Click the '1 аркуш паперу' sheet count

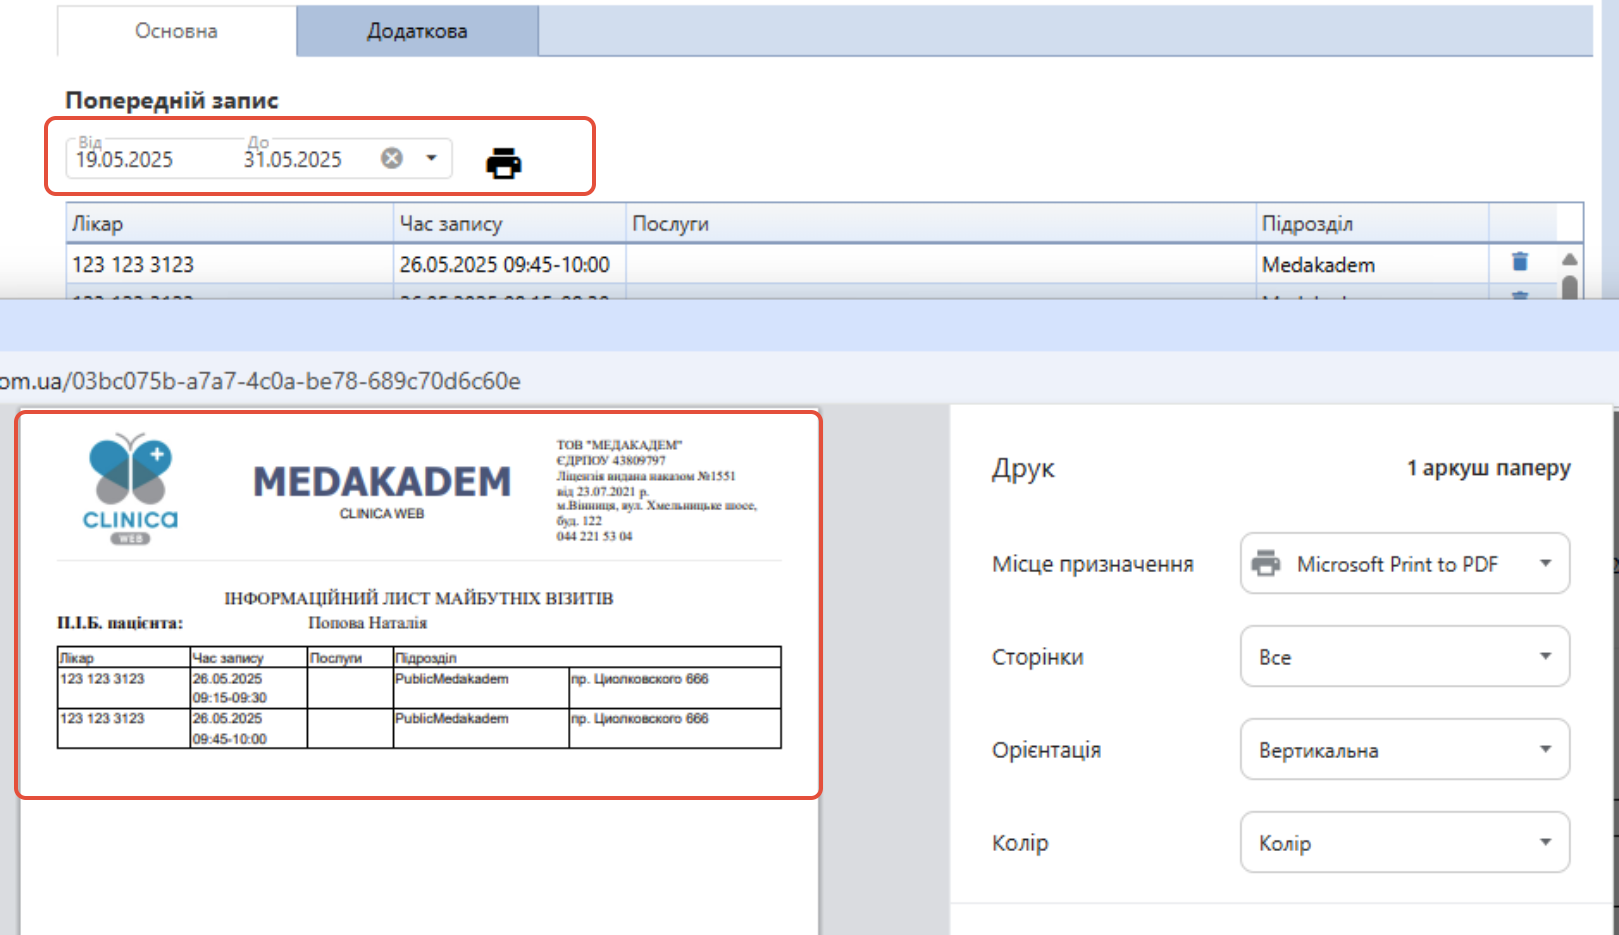click(1488, 468)
